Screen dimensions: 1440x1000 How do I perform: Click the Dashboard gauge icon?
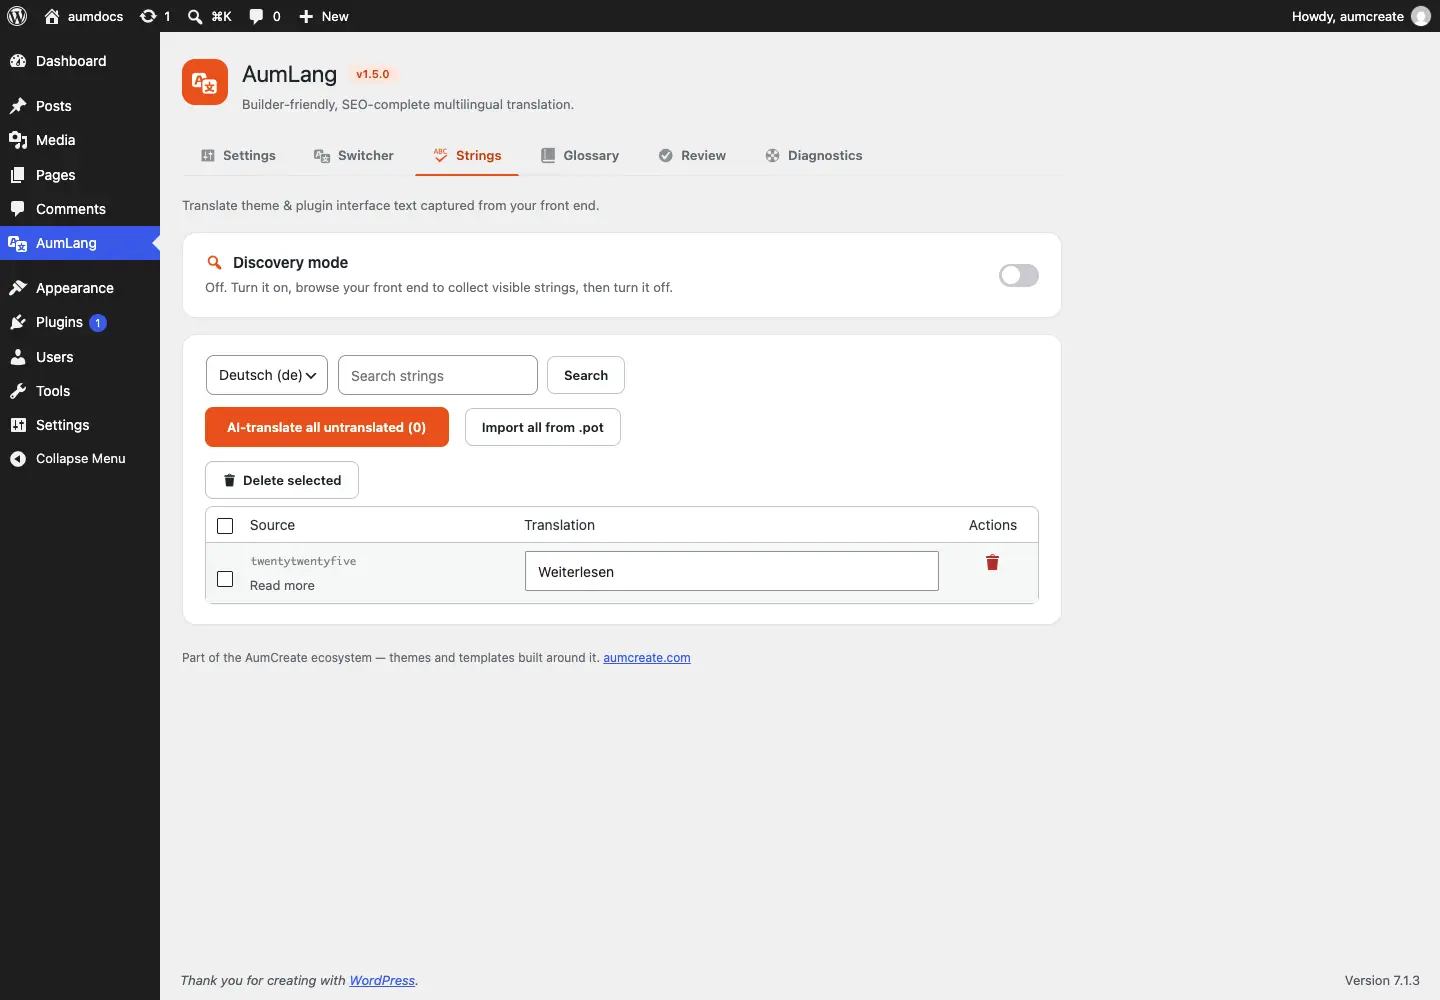(x=18, y=61)
